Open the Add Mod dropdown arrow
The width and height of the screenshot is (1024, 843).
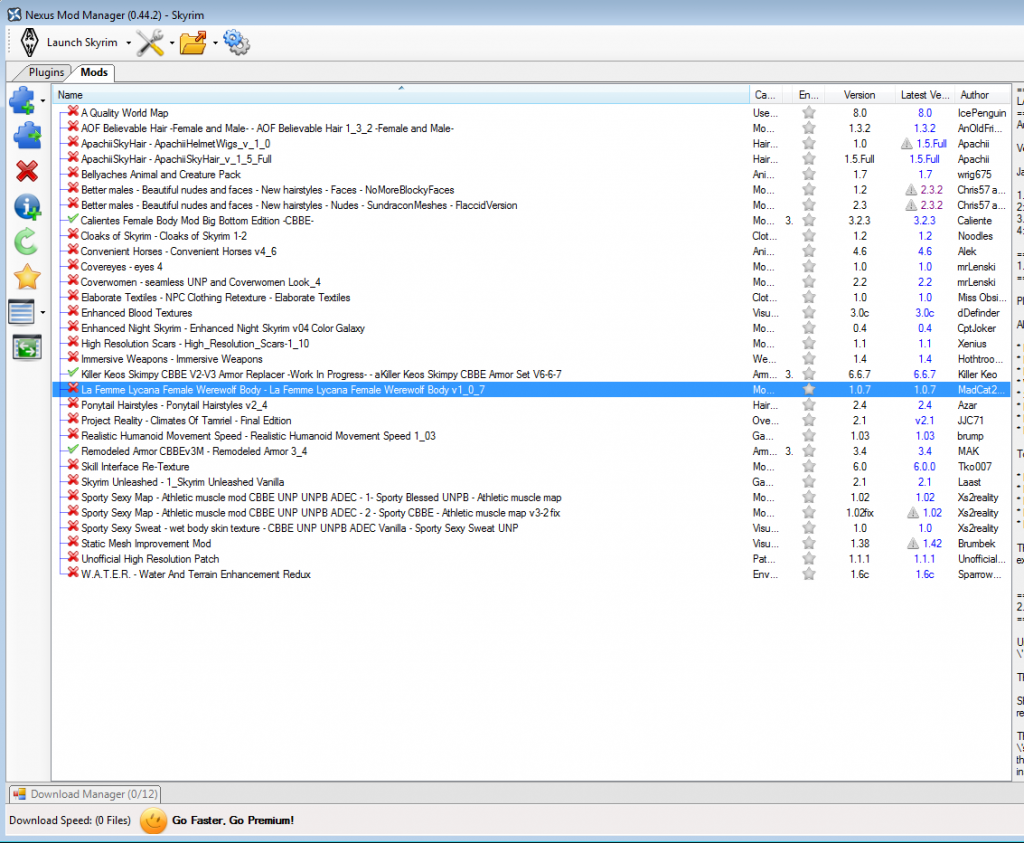coord(43,101)
